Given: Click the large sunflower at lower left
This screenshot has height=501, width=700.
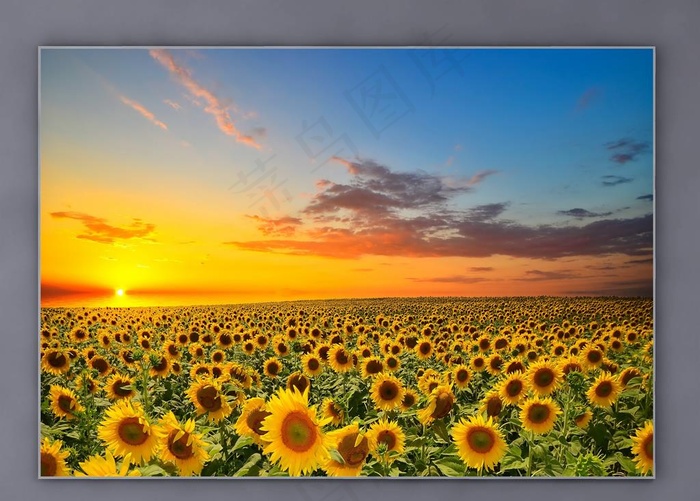Looking at the screenshot, I should point(128,430).
